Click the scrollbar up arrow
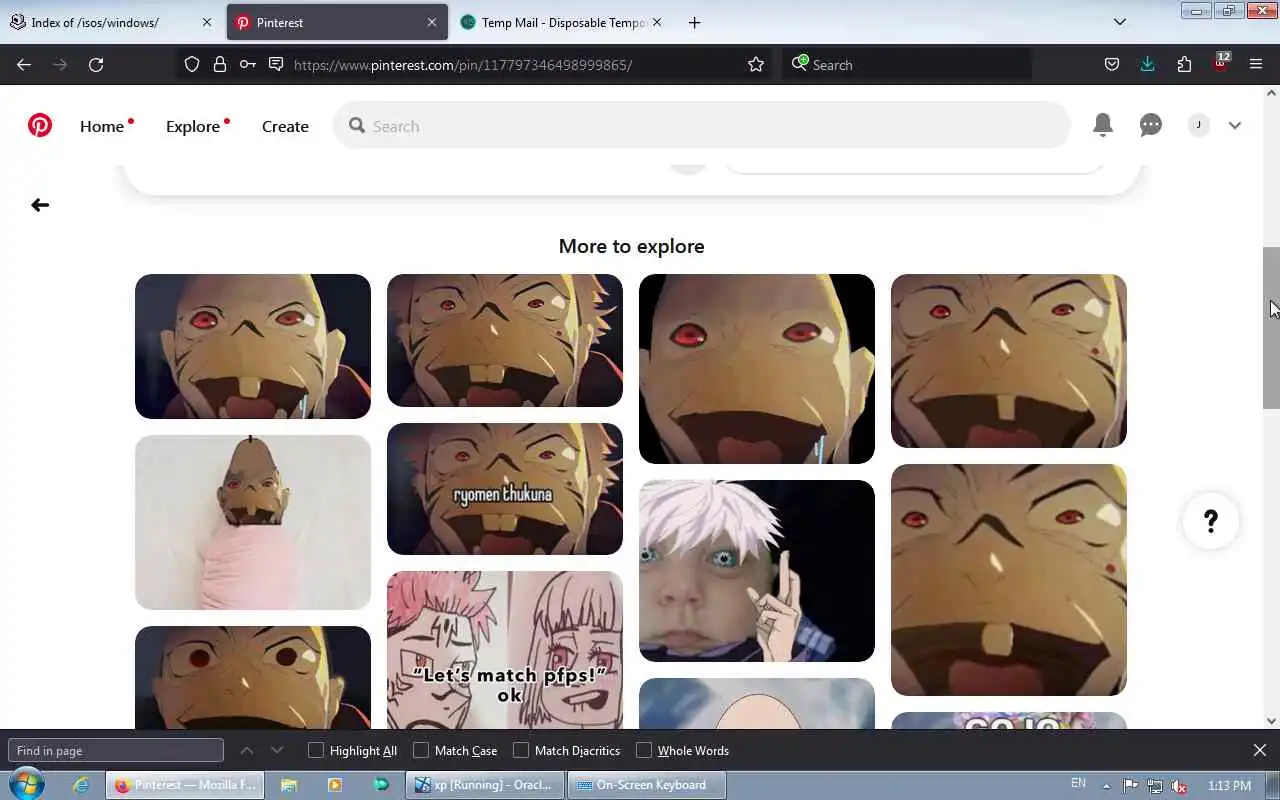1280x800 pixels. point(1271,93)
